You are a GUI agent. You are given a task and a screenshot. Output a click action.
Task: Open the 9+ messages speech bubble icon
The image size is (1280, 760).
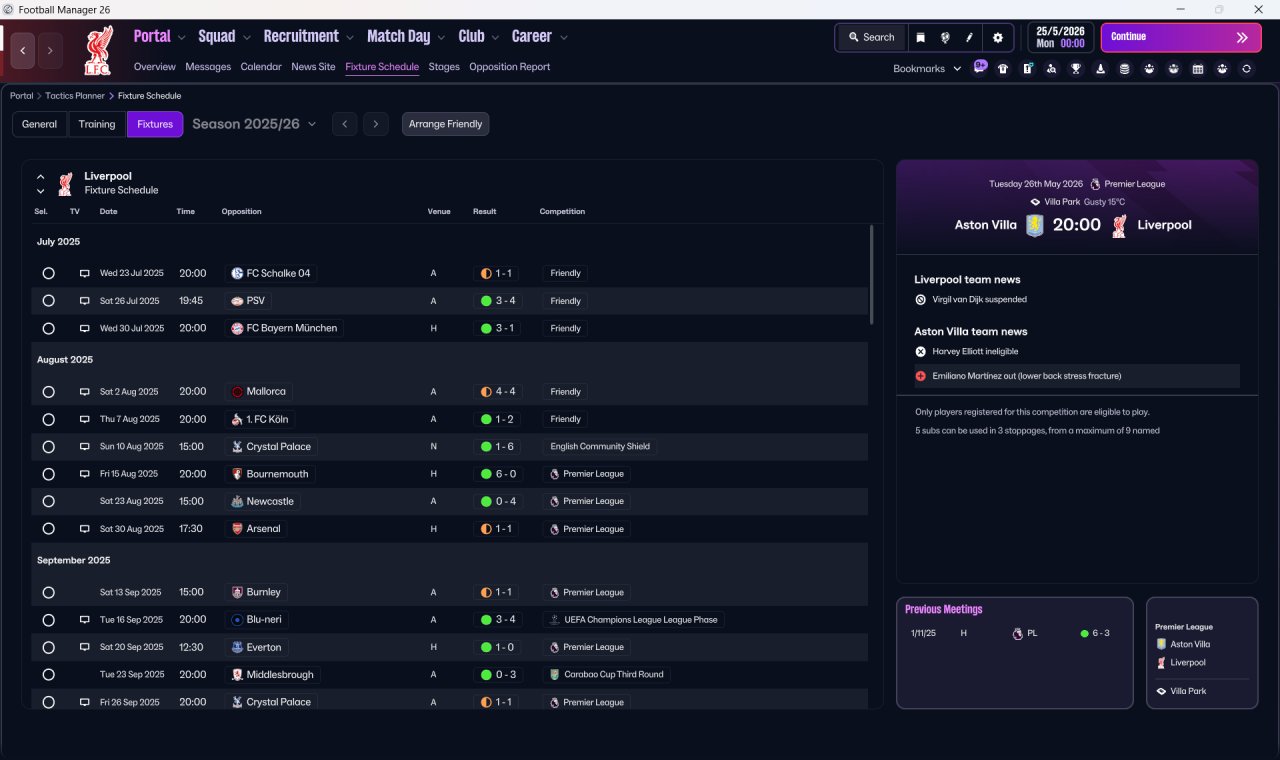point(980,67)
